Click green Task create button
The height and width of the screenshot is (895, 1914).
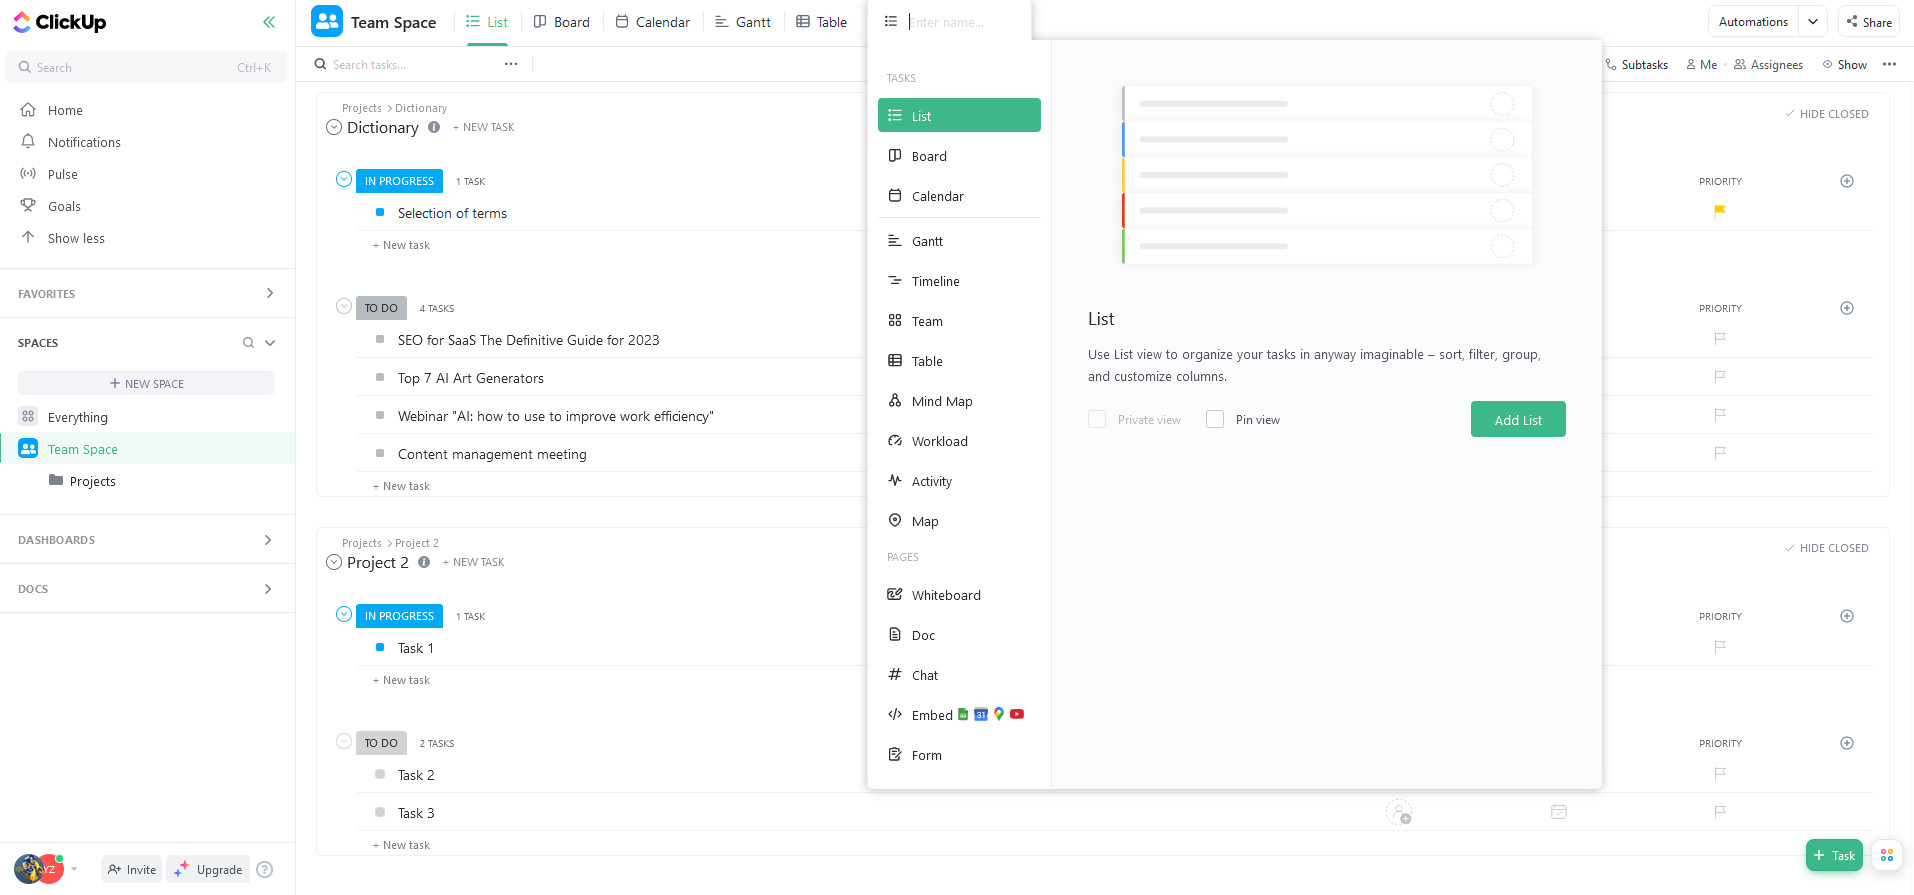1834,855
